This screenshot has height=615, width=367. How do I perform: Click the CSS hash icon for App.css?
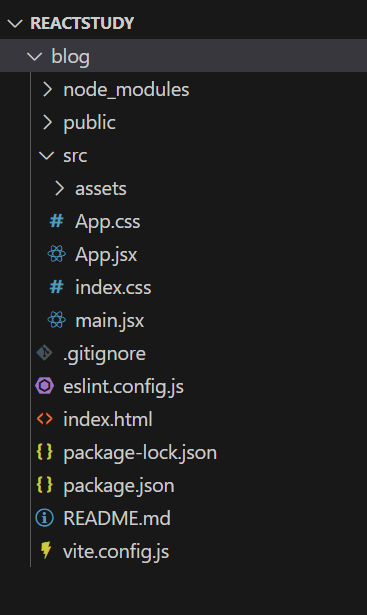coord(56,221)
